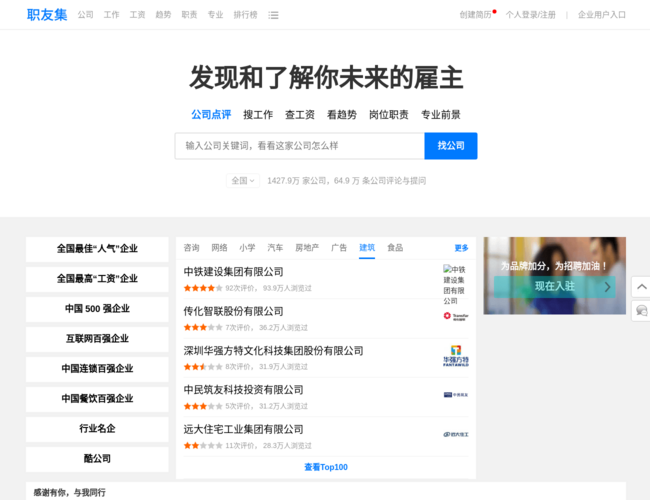
Task: Select the 房地产 industry tab
Action: coord(307,248)
